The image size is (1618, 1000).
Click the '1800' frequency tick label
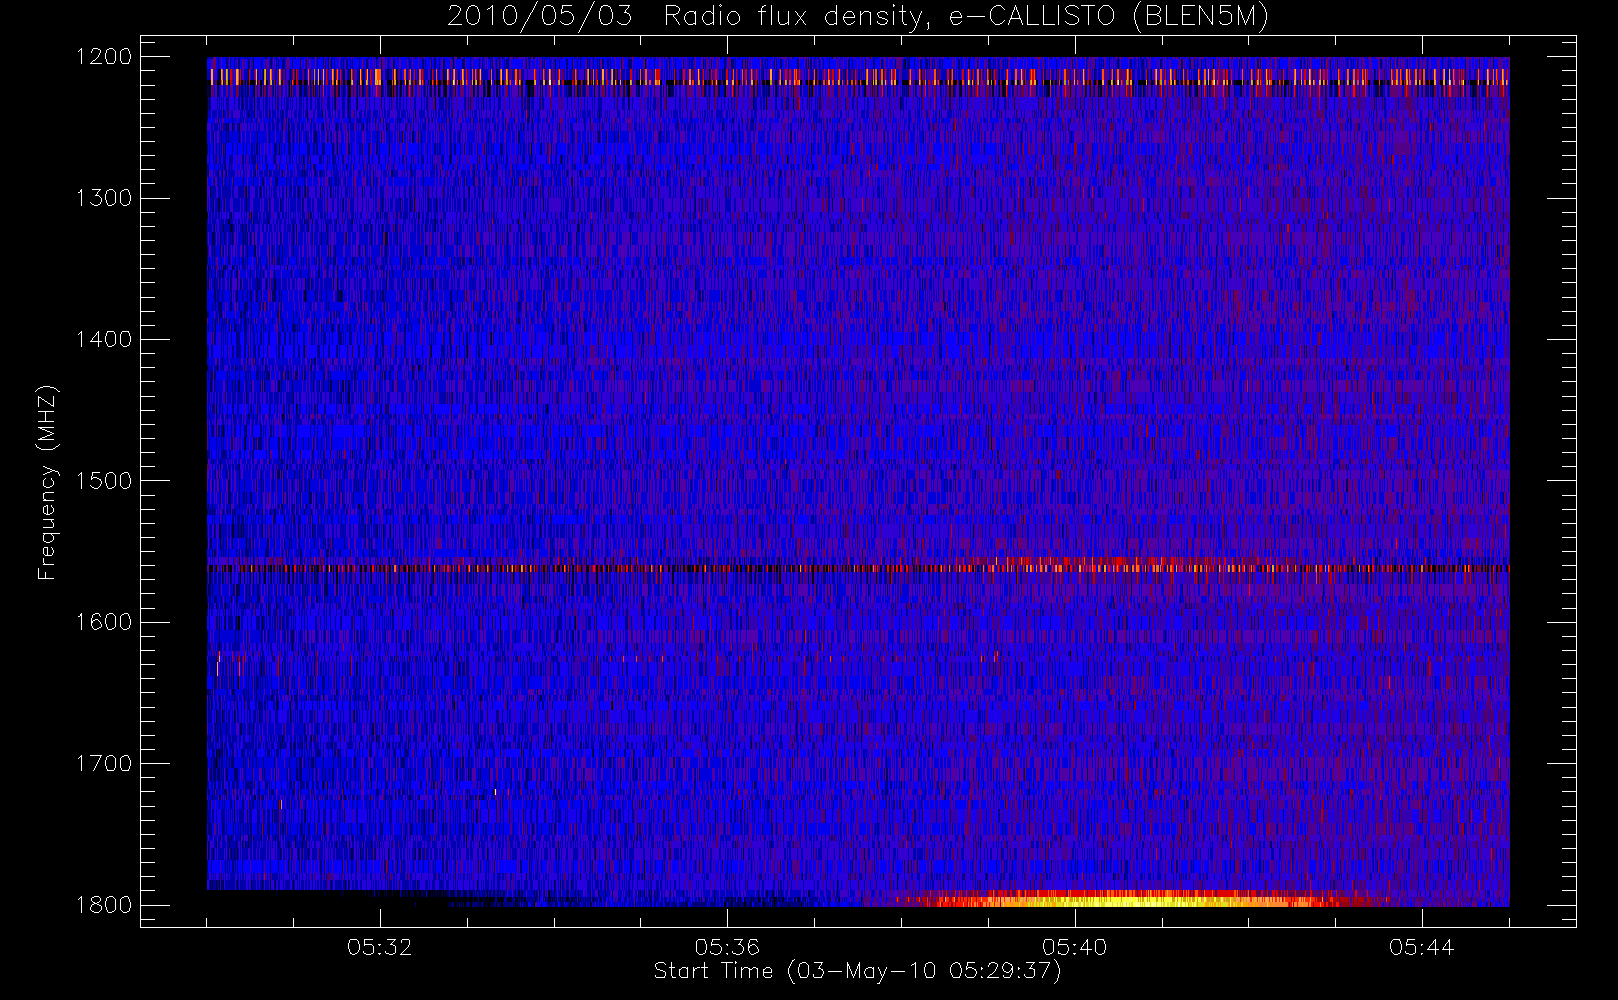(104, 905)
